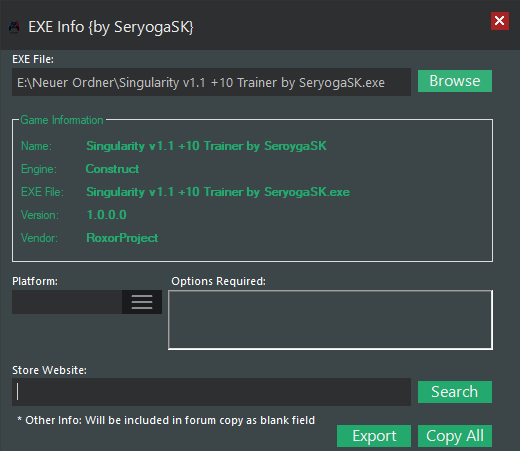
Task: Close the EXE Info window
Action: pyautogui.click(x=500, y=21)
